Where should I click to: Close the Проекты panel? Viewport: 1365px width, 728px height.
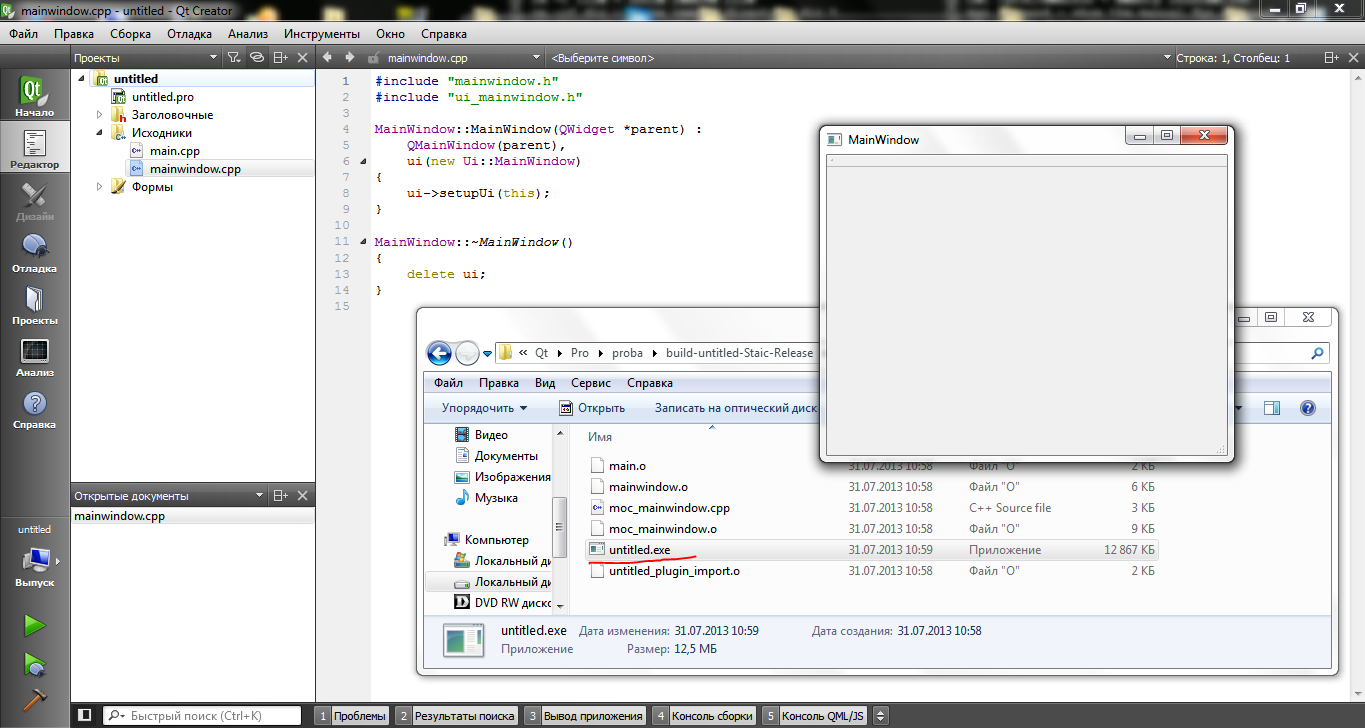(303, 58)
